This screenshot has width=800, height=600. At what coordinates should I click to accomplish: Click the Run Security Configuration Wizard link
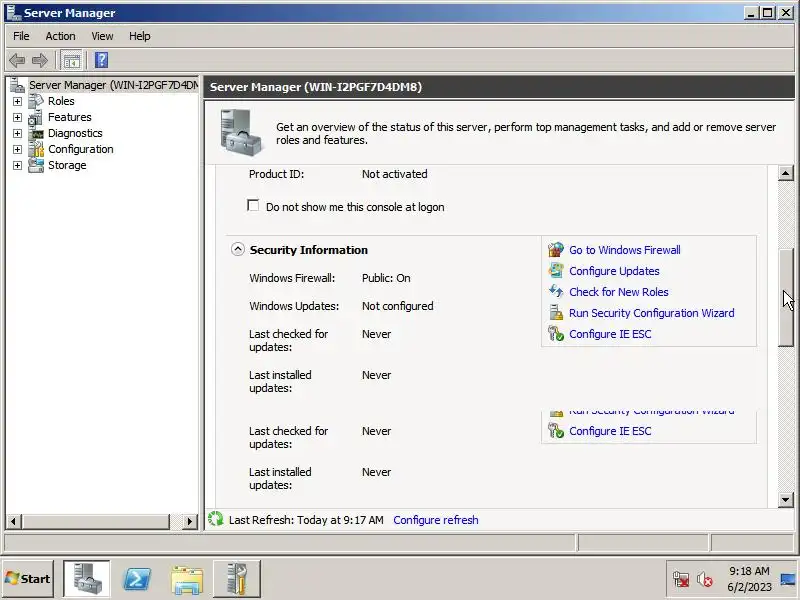(652, 313)
